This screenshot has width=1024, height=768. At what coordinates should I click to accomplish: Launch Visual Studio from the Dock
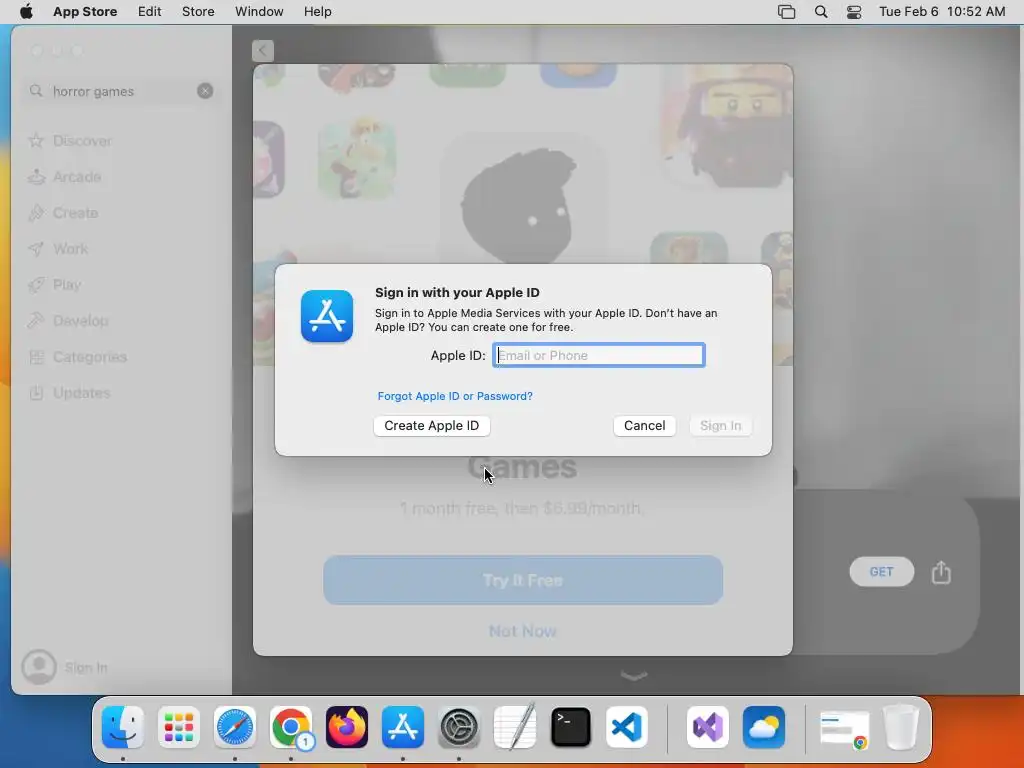tap(708, 727)
